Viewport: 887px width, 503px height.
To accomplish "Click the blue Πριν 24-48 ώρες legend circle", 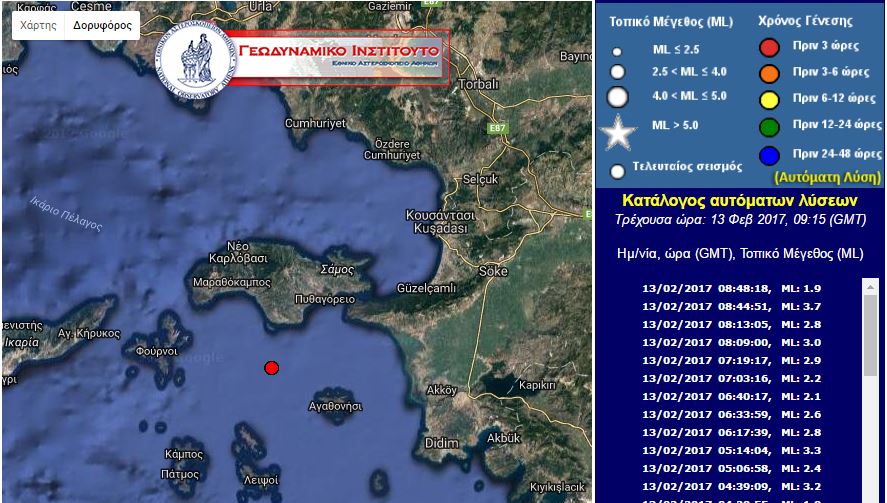I will (x=769, y=155).
